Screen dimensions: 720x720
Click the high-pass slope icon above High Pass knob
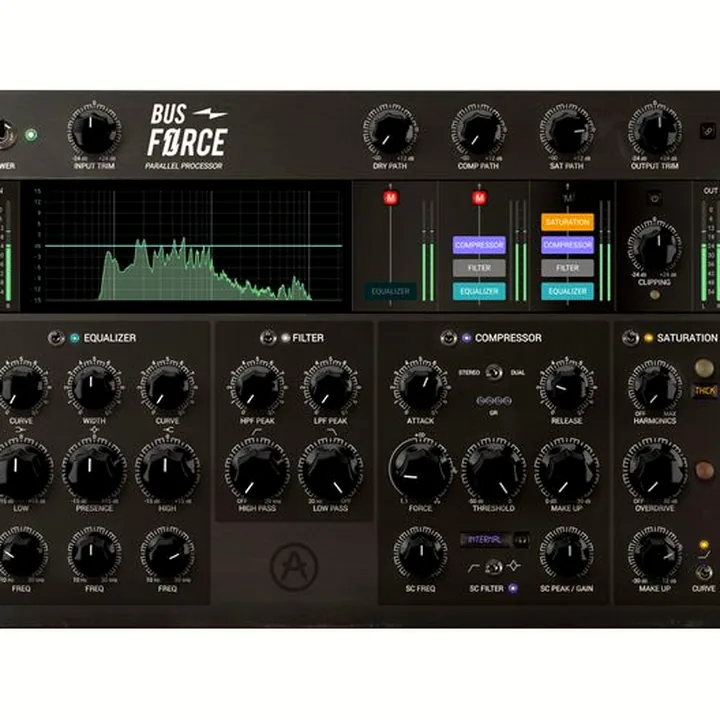(x=257, y=432)
